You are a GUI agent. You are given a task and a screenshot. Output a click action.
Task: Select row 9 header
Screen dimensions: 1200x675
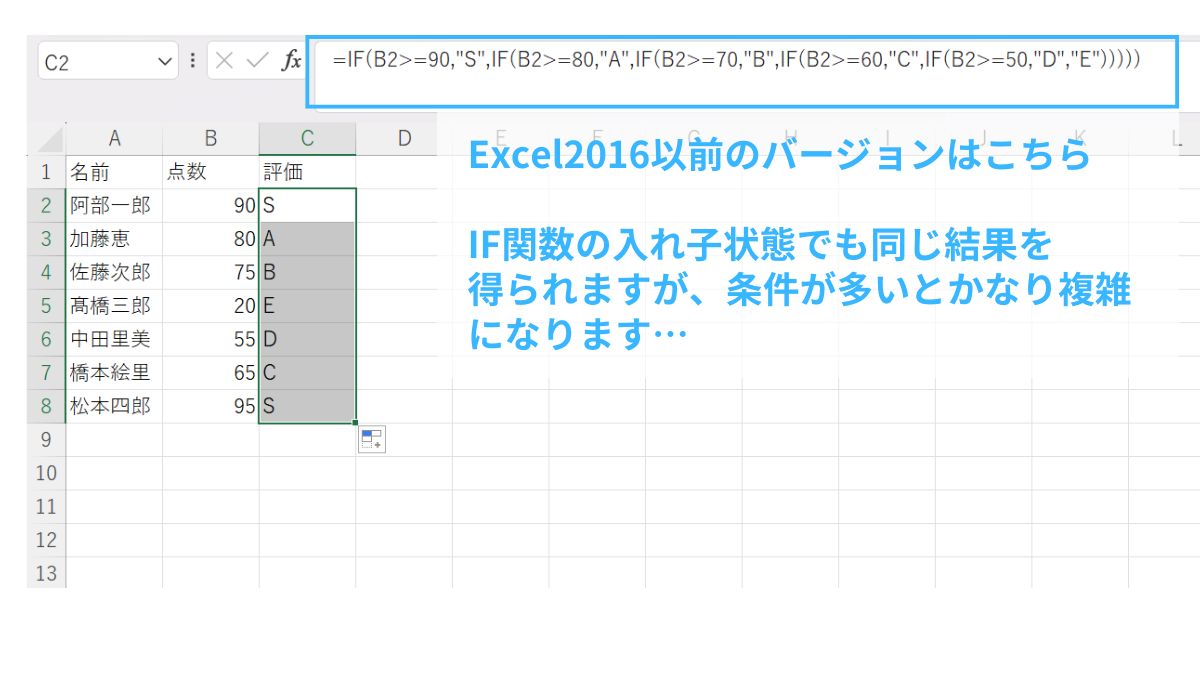[46, 440]
